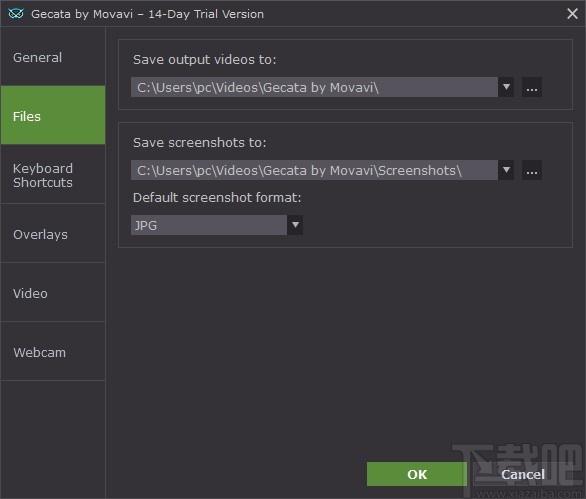Screen dimensions: 586x499
Task: Switch to Keyboard Shortcuts tab
Action: click(53, 175)
